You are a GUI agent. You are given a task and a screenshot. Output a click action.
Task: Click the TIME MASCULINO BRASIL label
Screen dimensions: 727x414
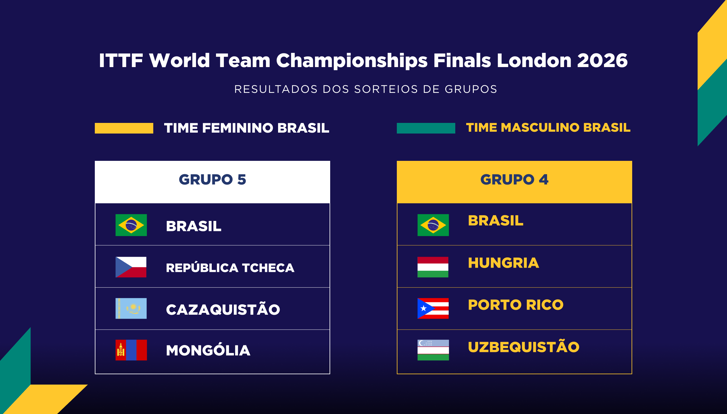point(548,128)
